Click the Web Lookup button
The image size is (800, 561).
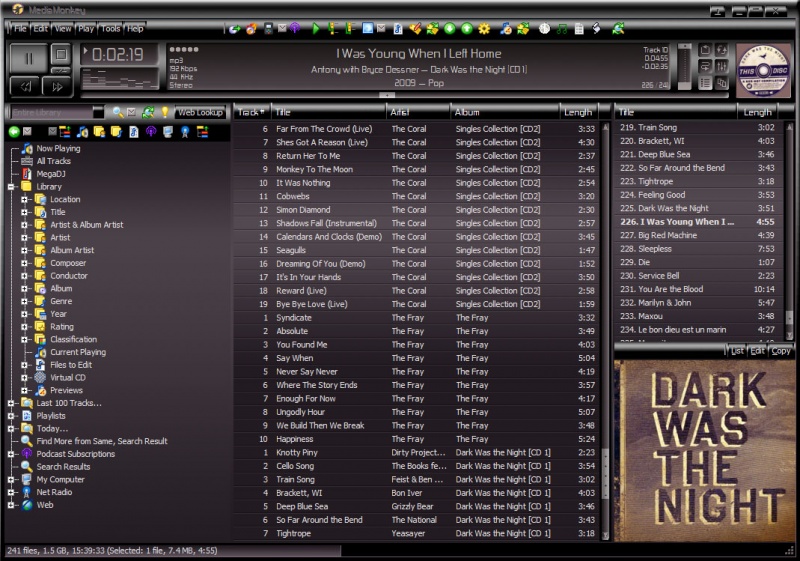pyautogui.click(x=200, y=112)
